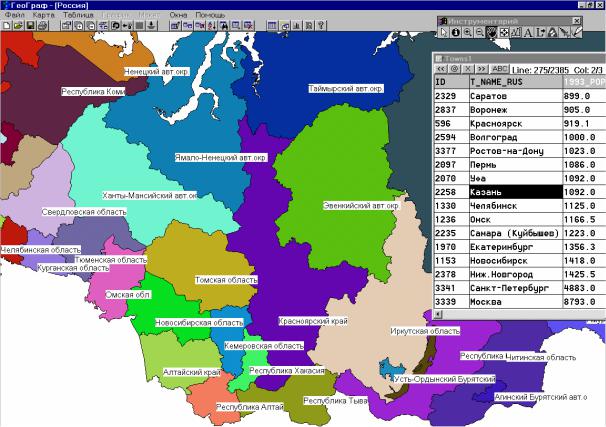Click population value 8793.0

pos(584,302)
